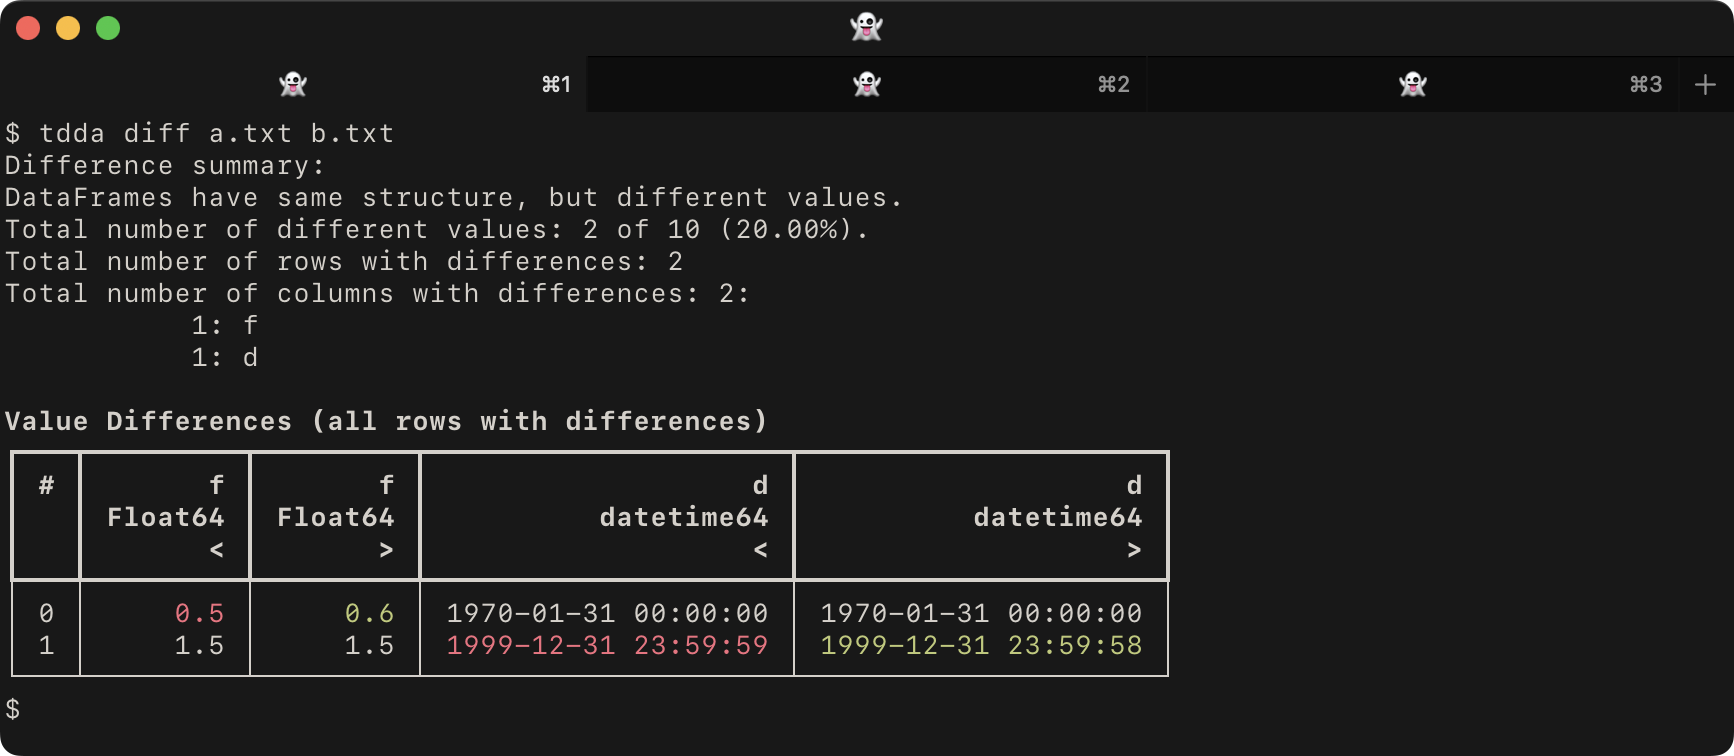This screenshot has height=756, width=1734.
Task: Click the 'Total number of columns with differences' line
Action: [x=377, y=293]
